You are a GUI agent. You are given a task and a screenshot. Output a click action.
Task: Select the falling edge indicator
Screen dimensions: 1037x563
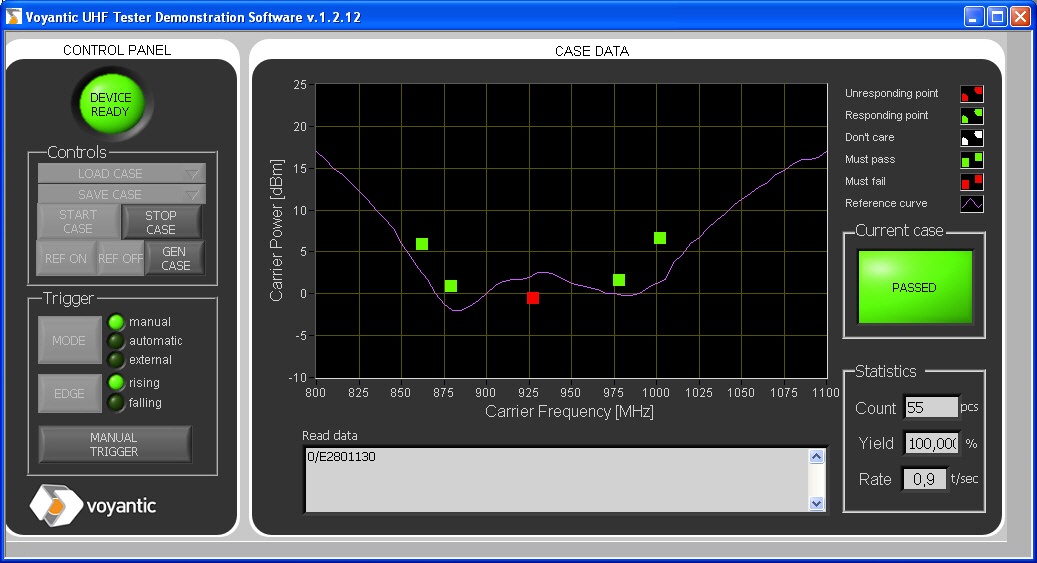coord(117,403)
